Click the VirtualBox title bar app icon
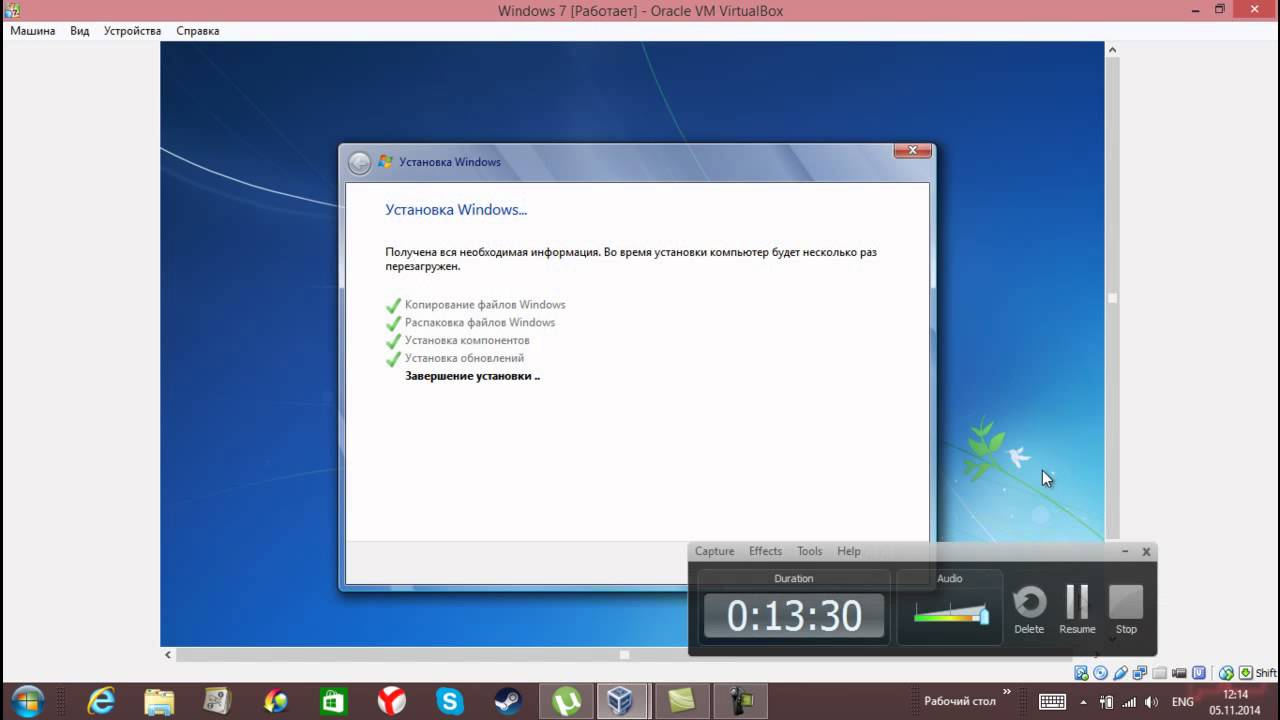1280x720 pixels. click(x=12, y=10)
